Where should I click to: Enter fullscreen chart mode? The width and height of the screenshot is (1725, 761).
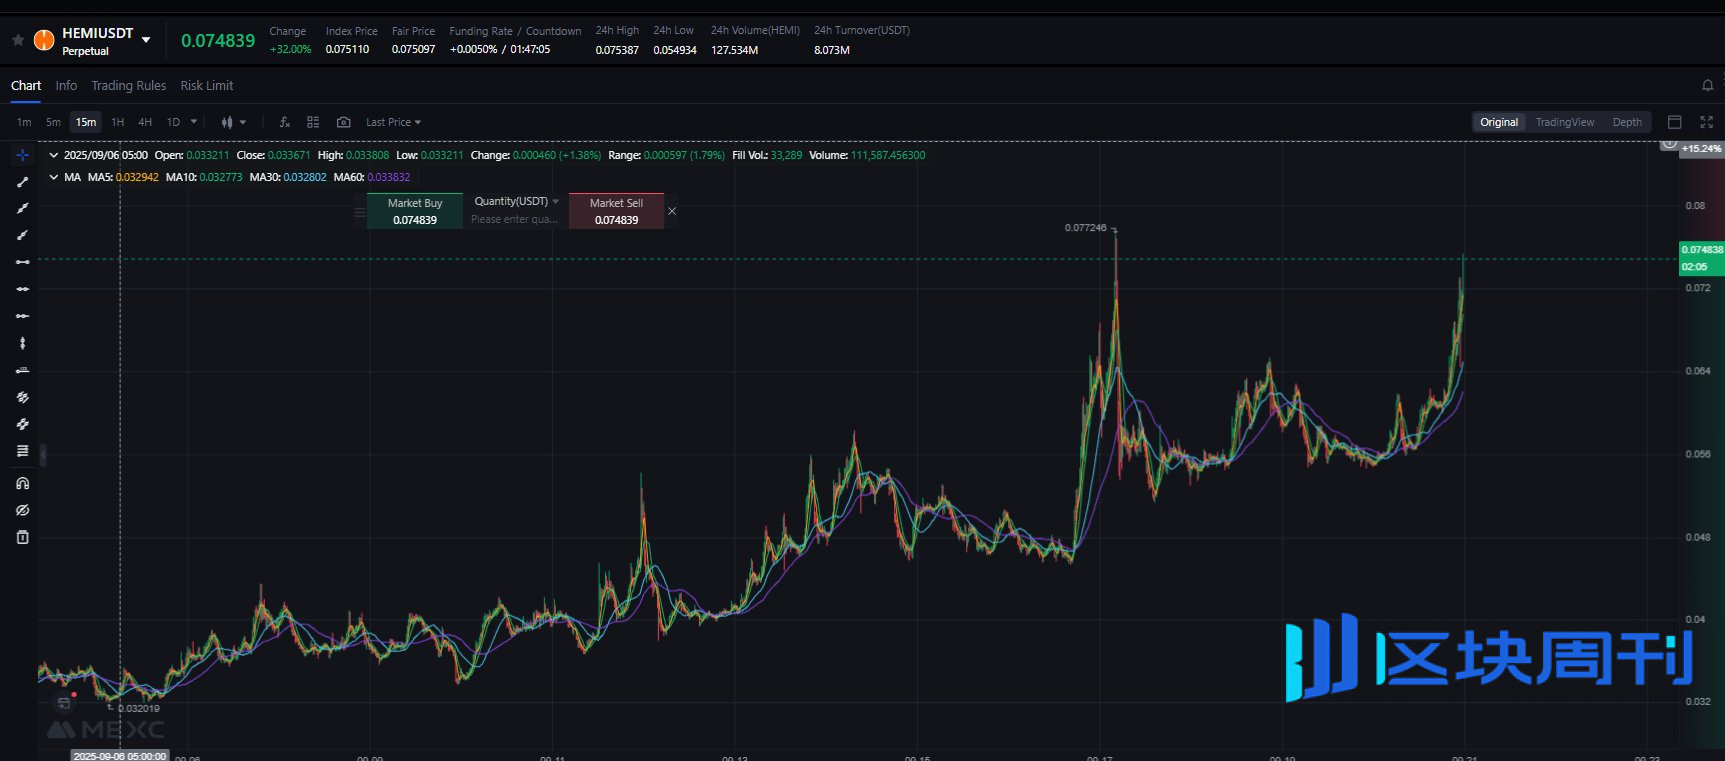point(1707,122)
